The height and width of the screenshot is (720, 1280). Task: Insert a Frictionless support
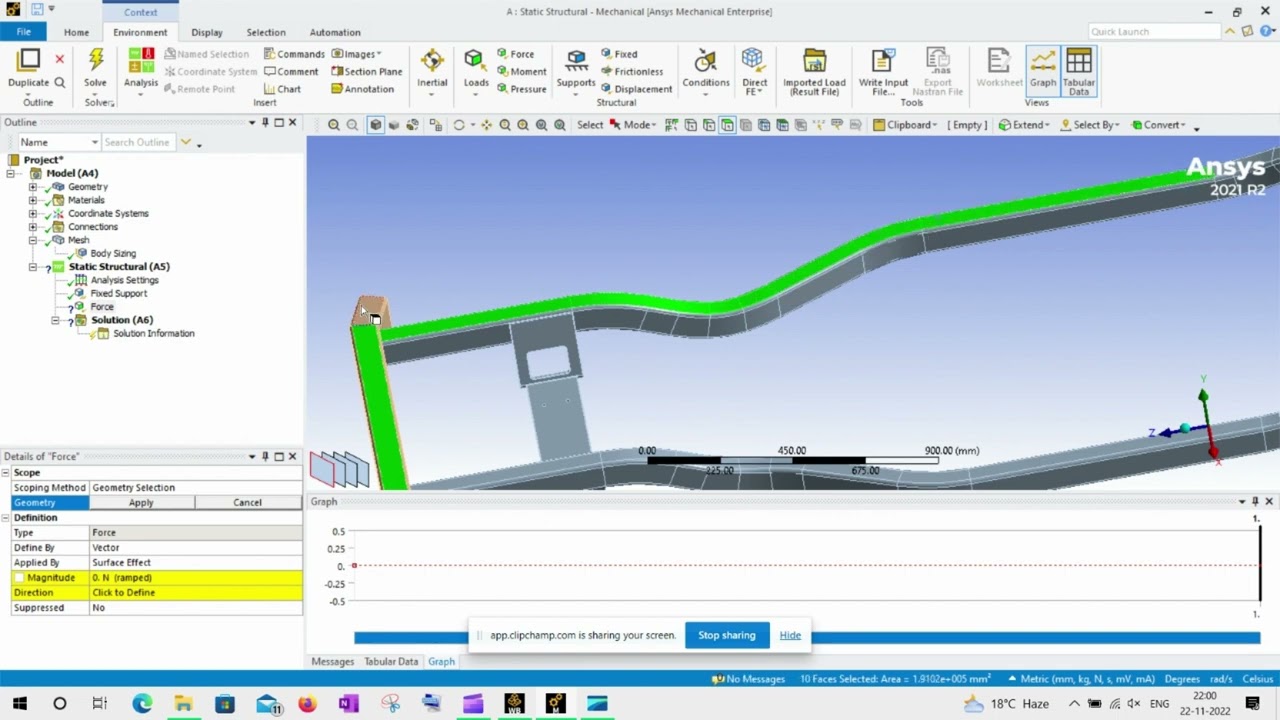632,71
